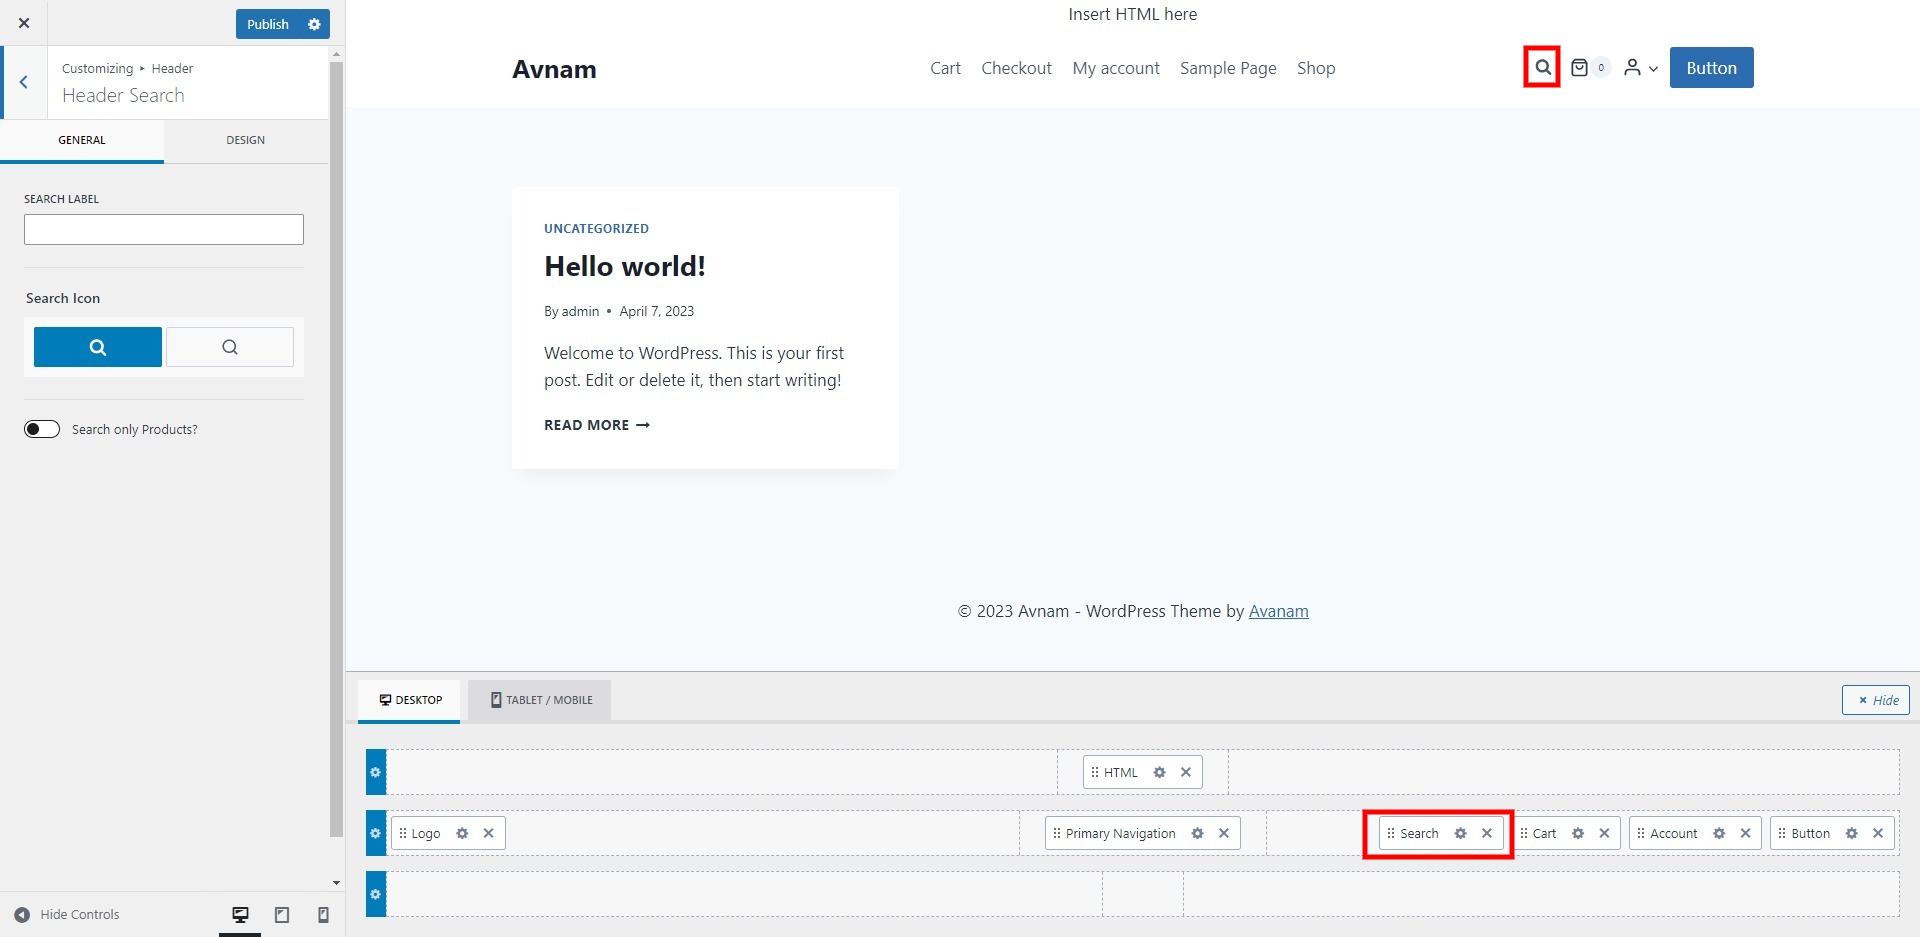
Task: Toggle the Search only Products switch
Action: (42, 429)
